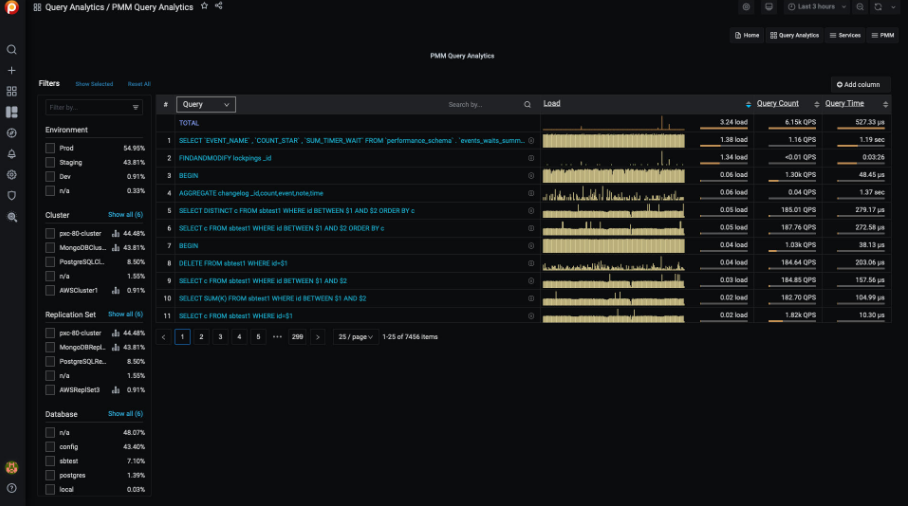
Task: Open the PMM inventory search icon in sidebar
Action: coord(12,217)
